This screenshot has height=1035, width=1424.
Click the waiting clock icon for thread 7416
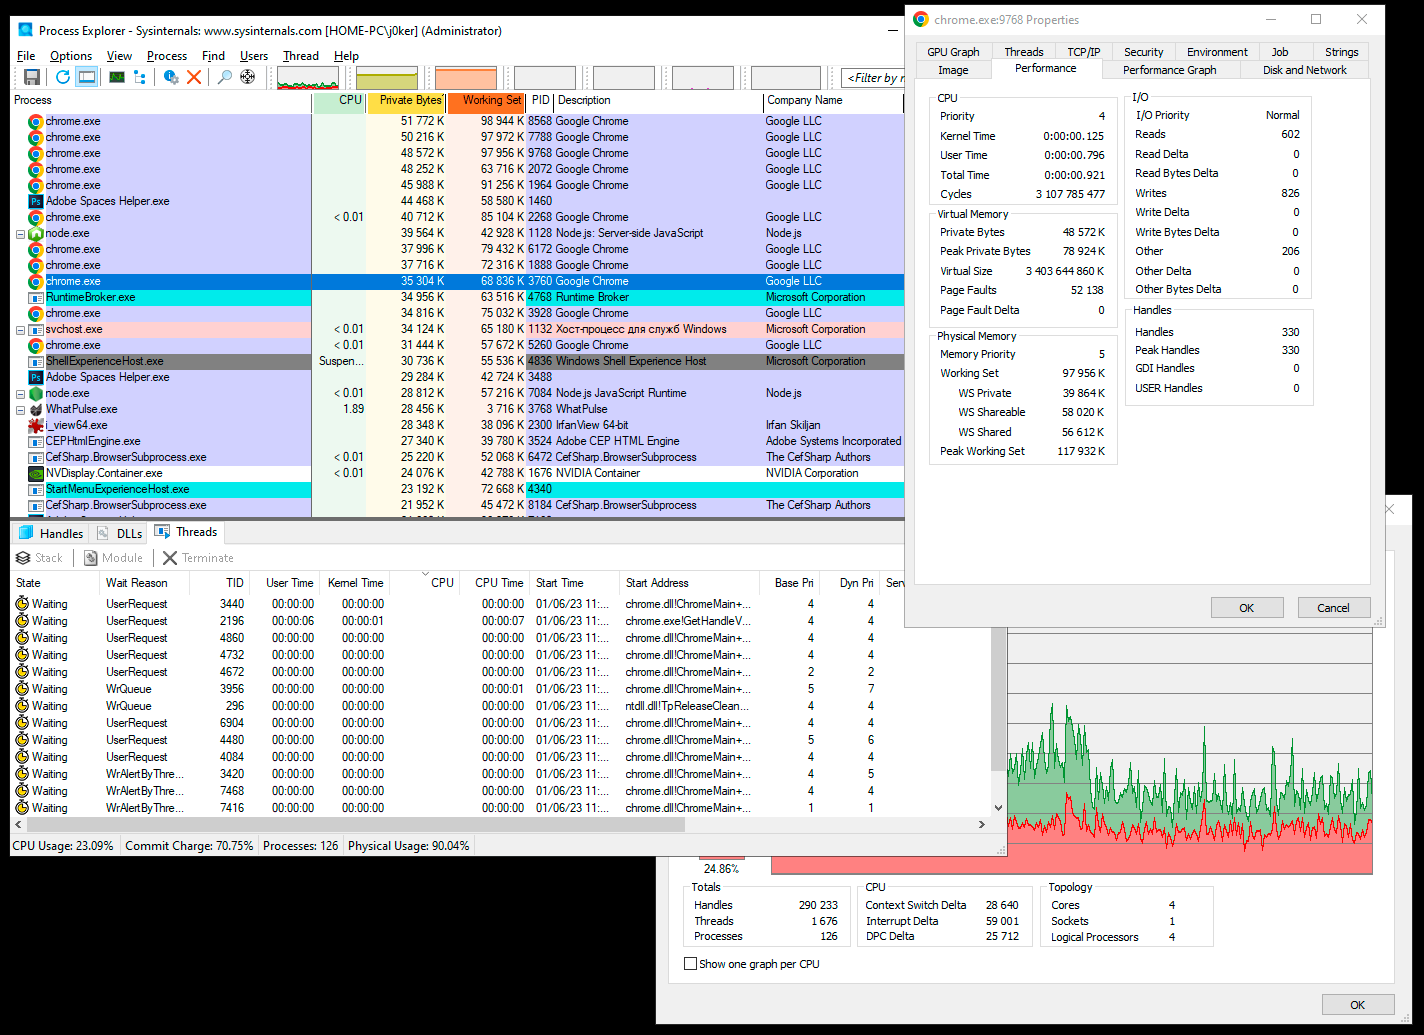click(22, 808)
